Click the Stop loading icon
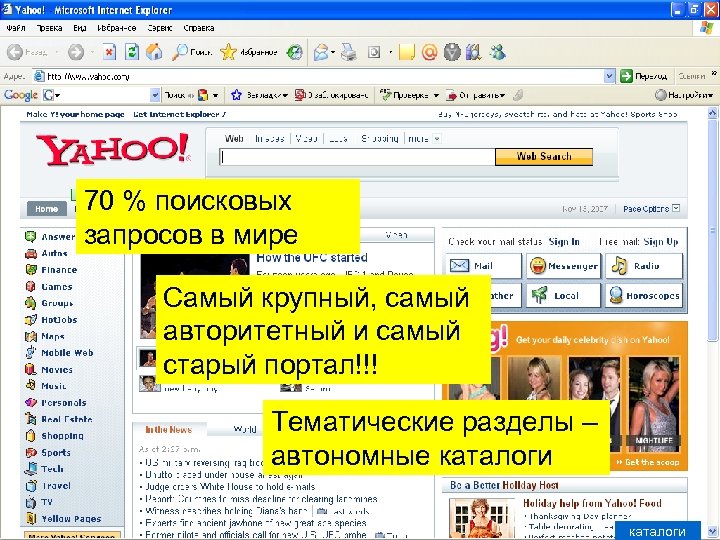Screen dimensions: 720x540 (x=109, y=52)
